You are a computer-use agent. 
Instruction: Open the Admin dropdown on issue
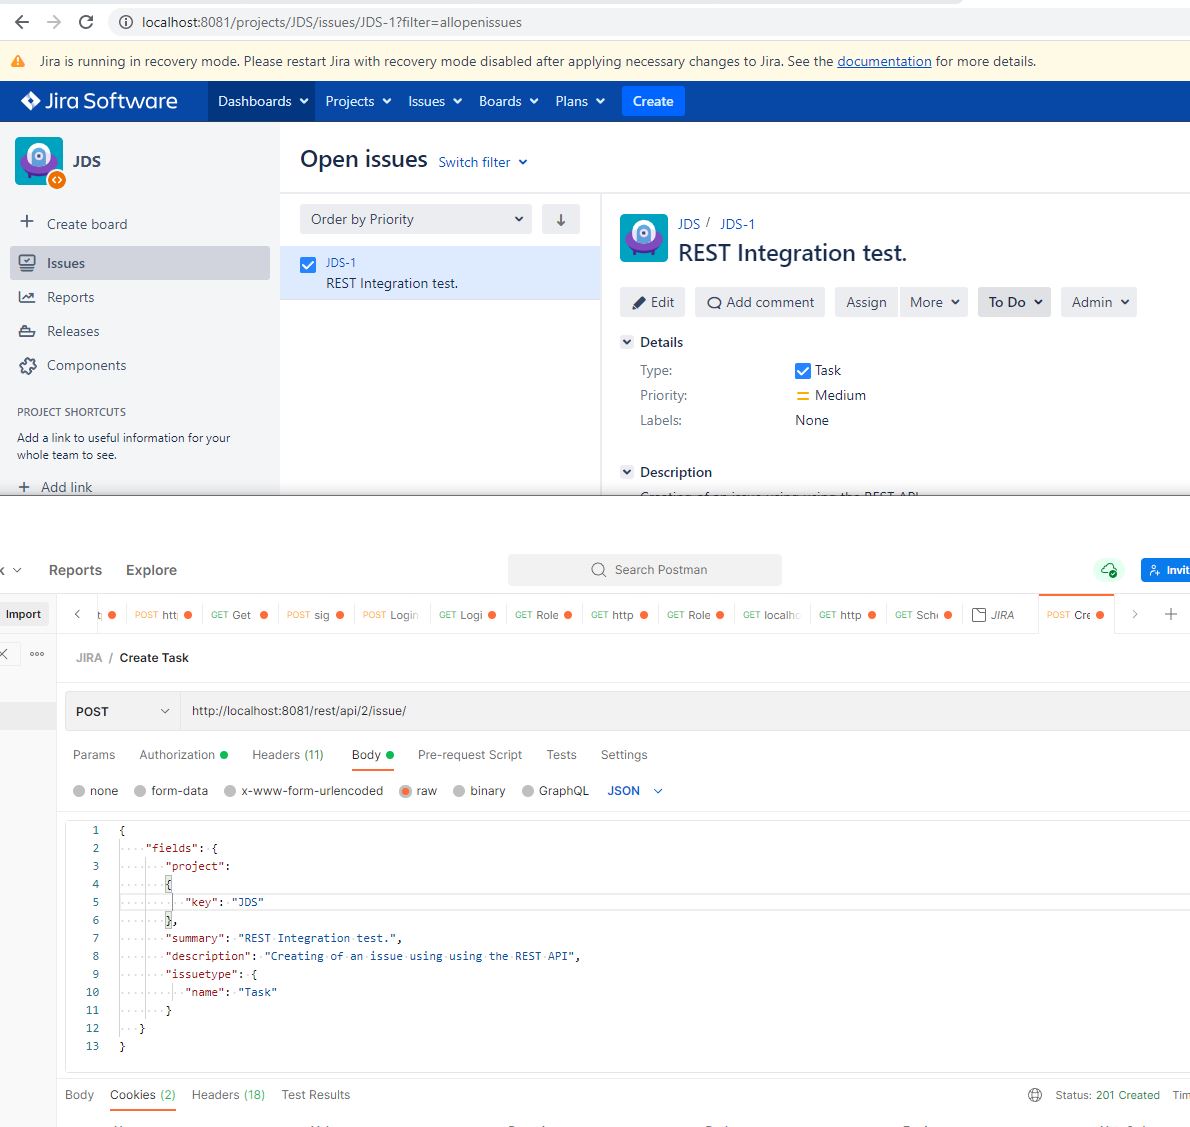click(1099, 302)
